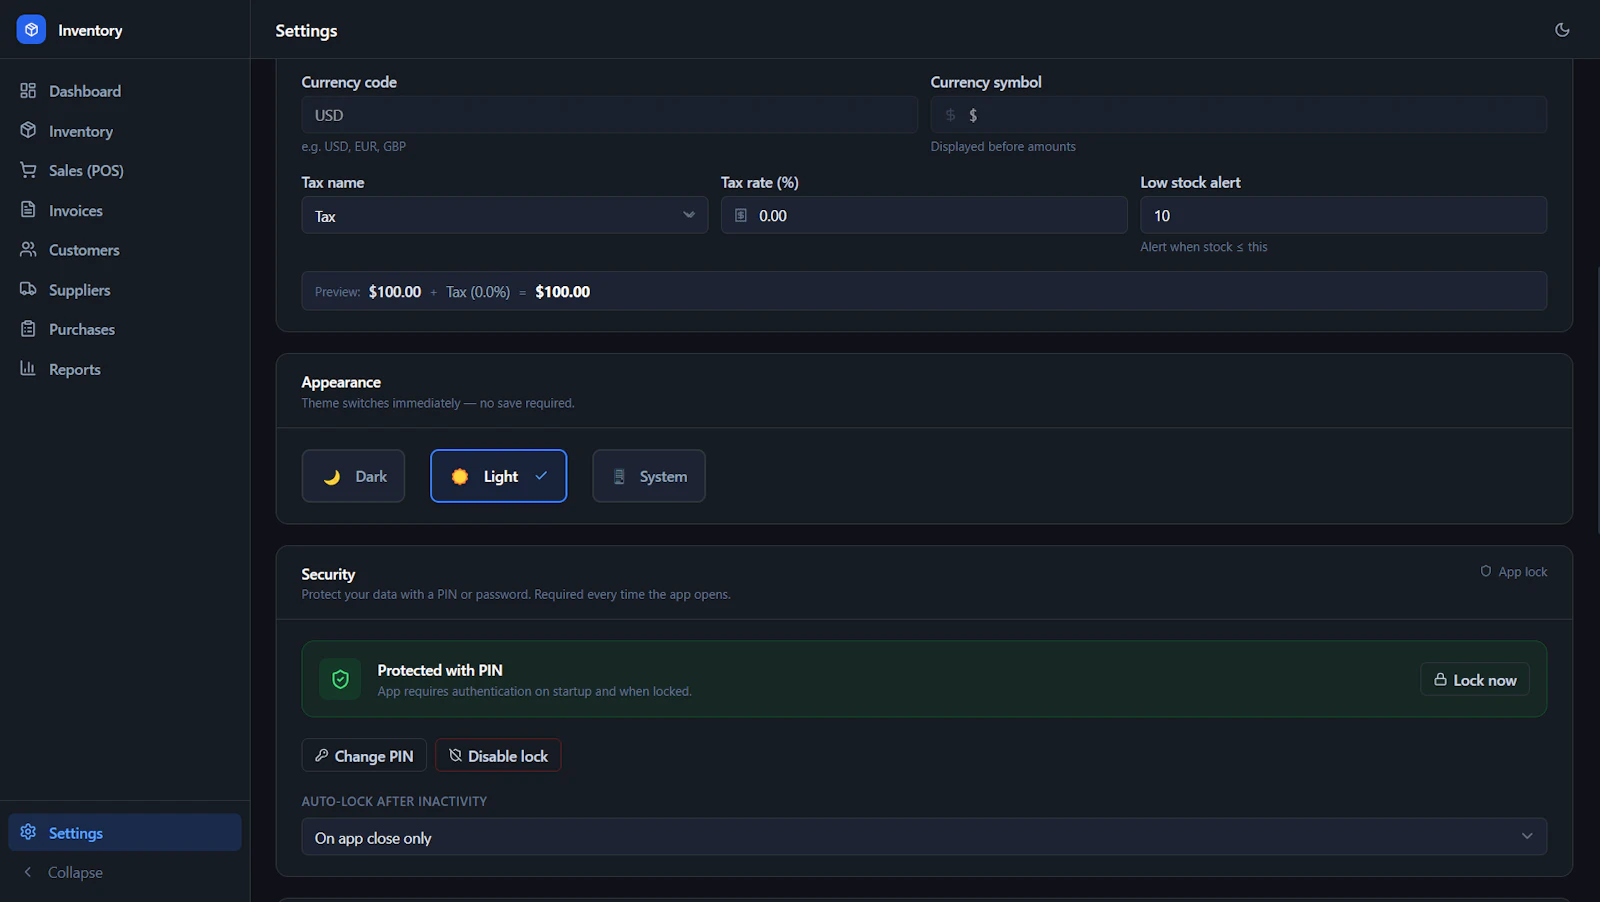Select the Light theme option
Viewport: 1600px width, 902px height.
coord(498,476)
